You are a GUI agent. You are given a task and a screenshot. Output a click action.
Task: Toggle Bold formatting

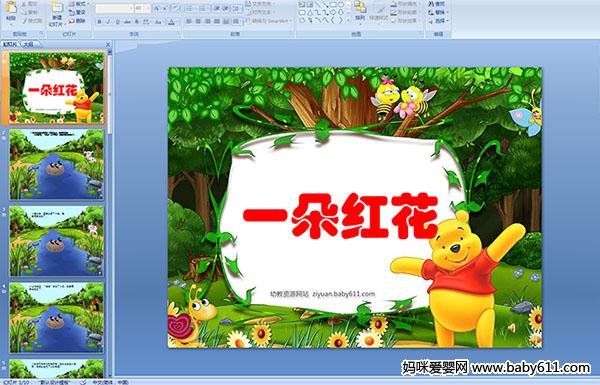(100, 22)
